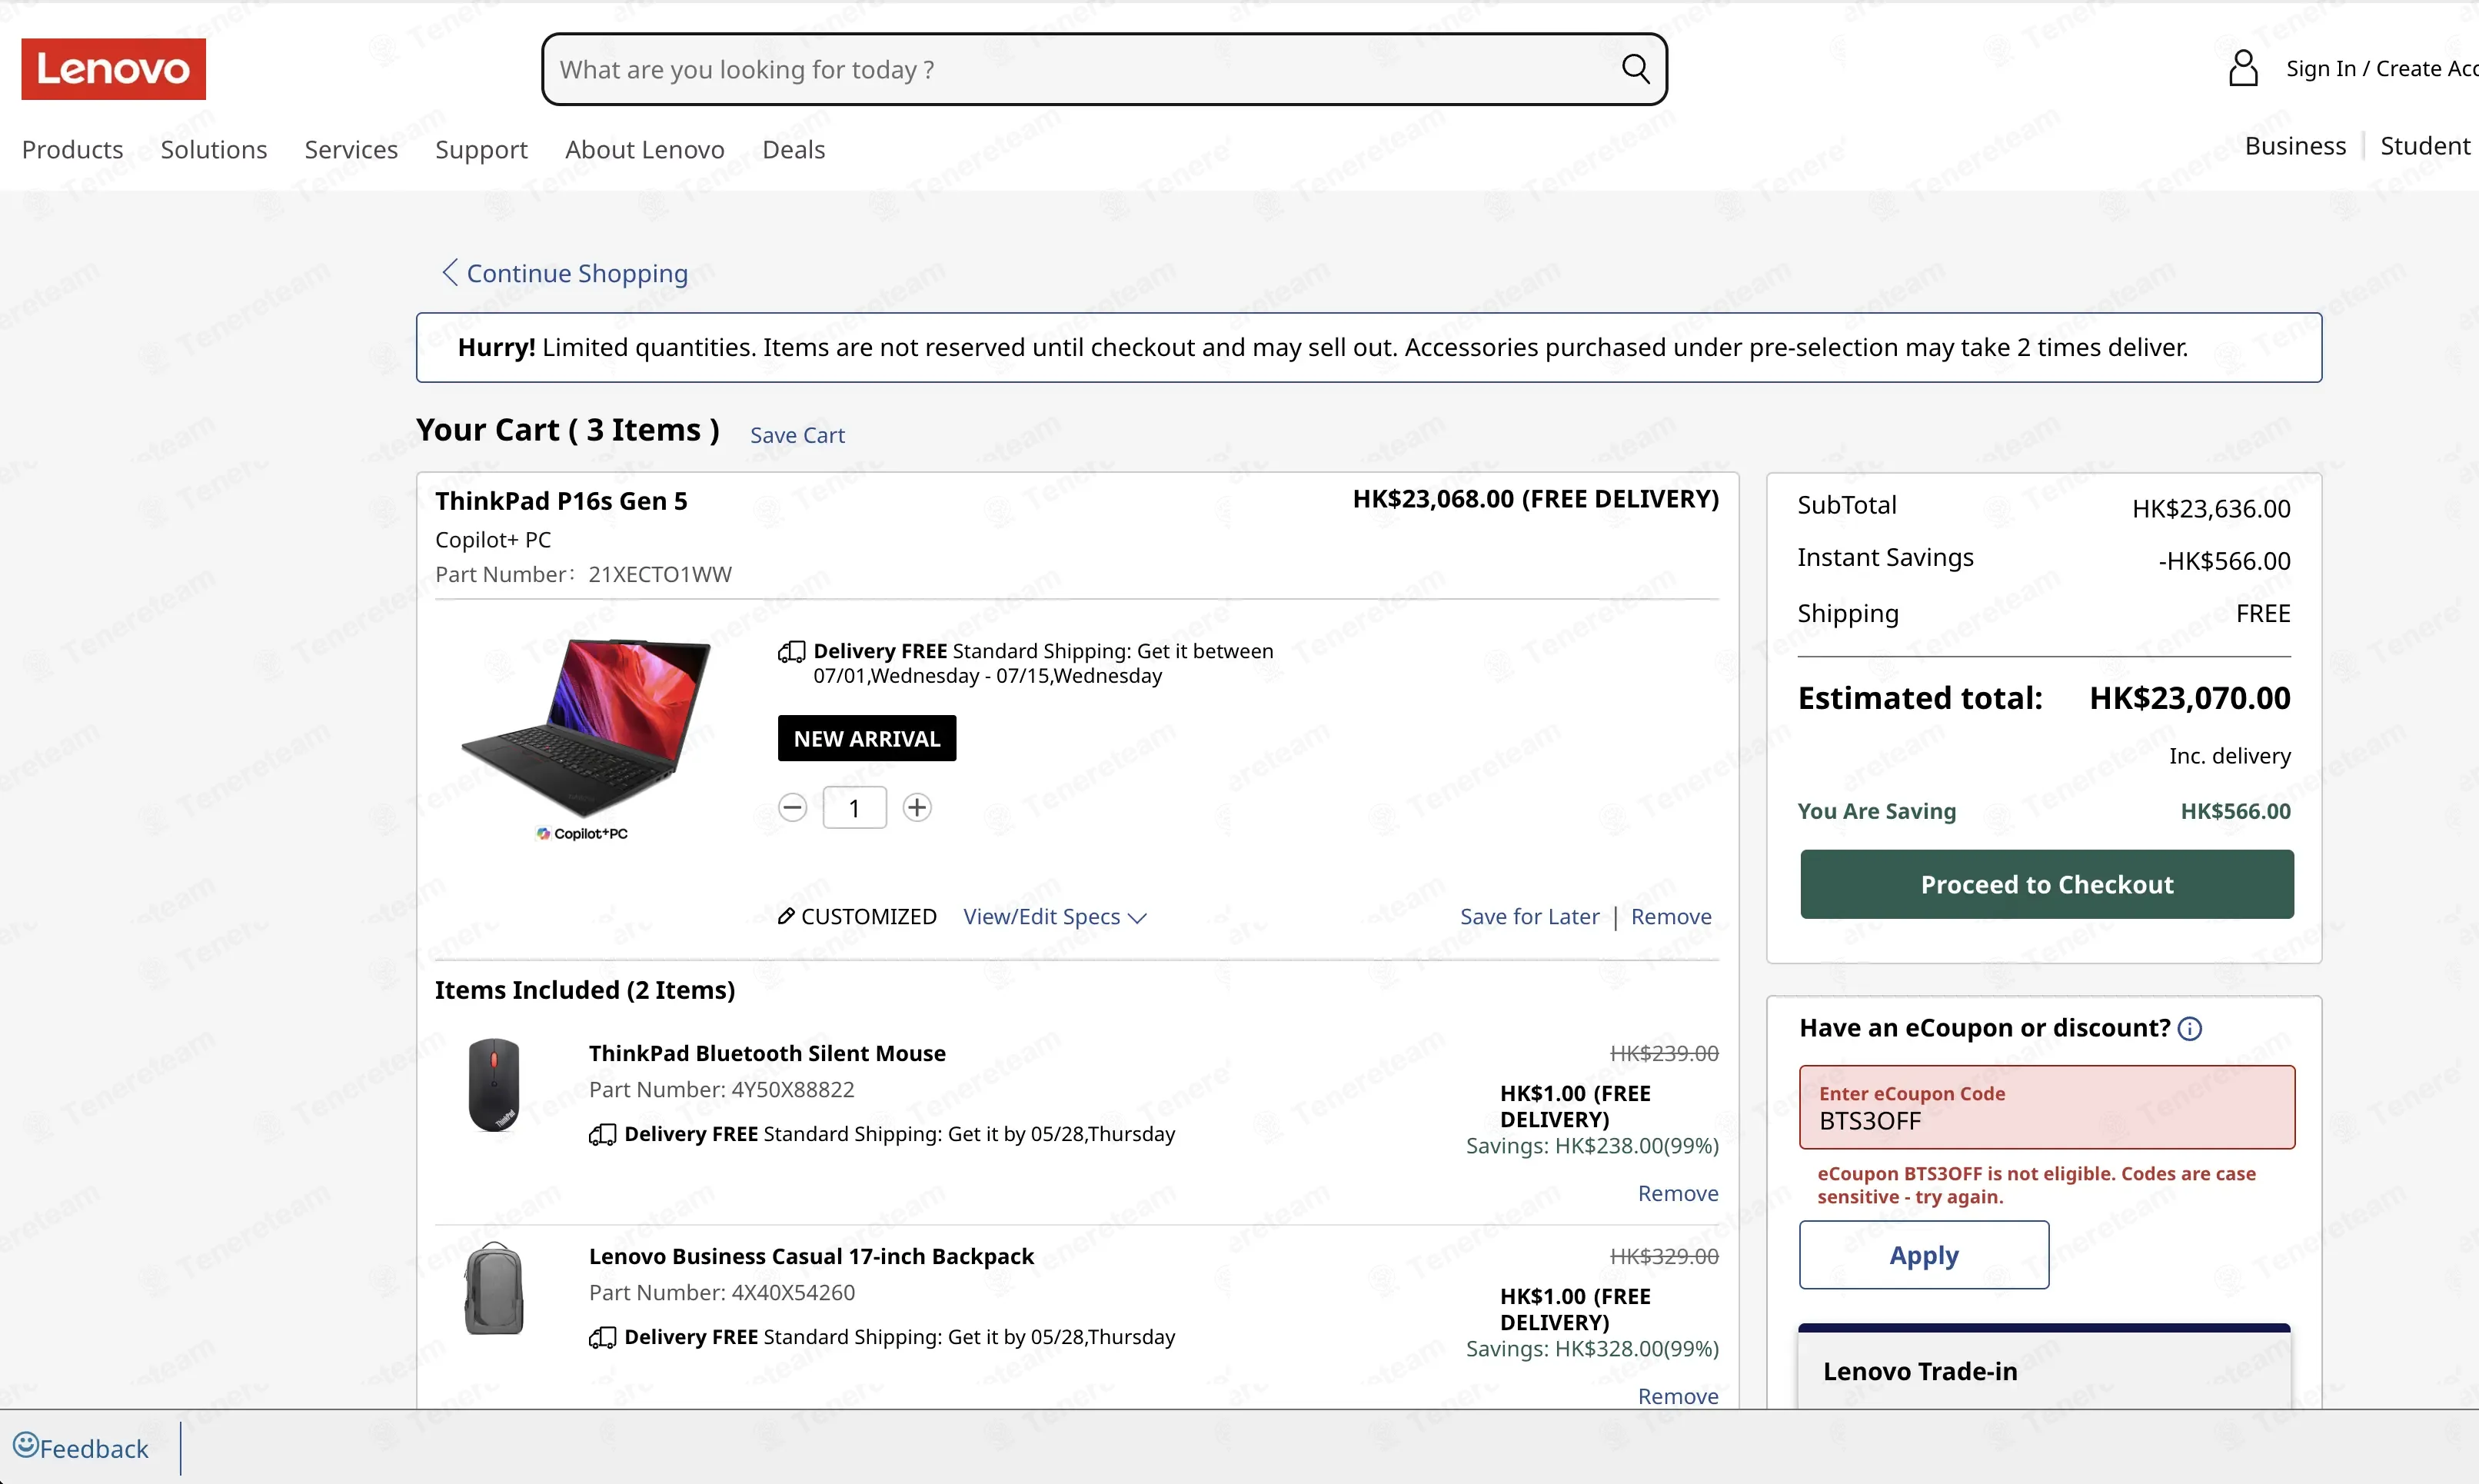This screenshot has height=1484, width=2479.
Task: Click Proceed to Checkout button
Action: point(2047,884)
